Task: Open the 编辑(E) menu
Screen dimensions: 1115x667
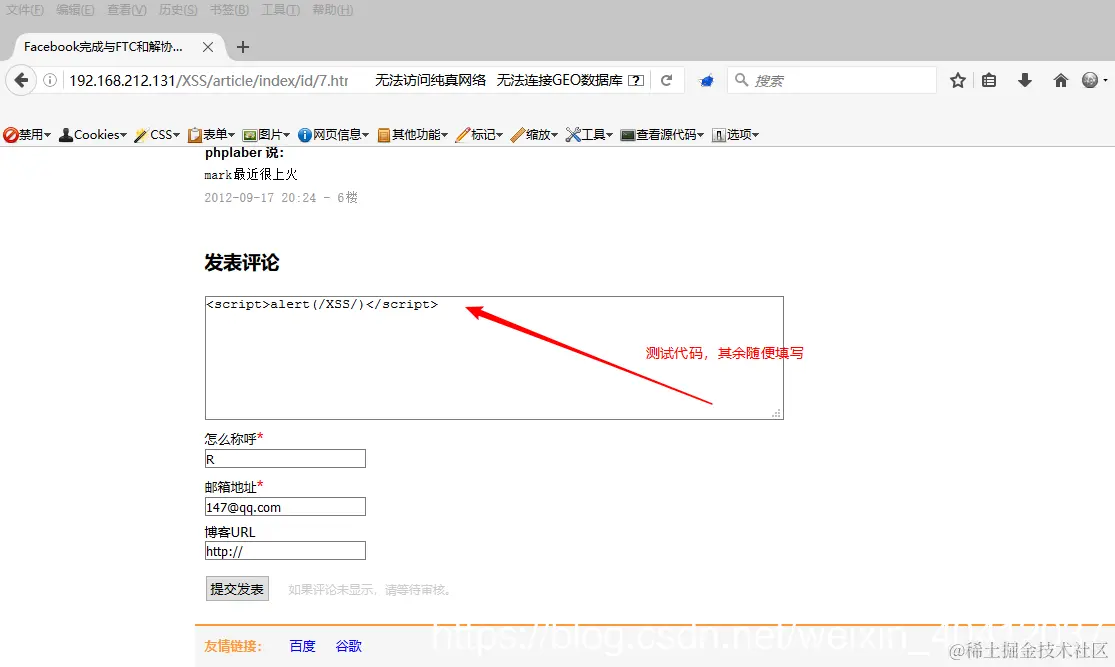Action: coord(75,10)
